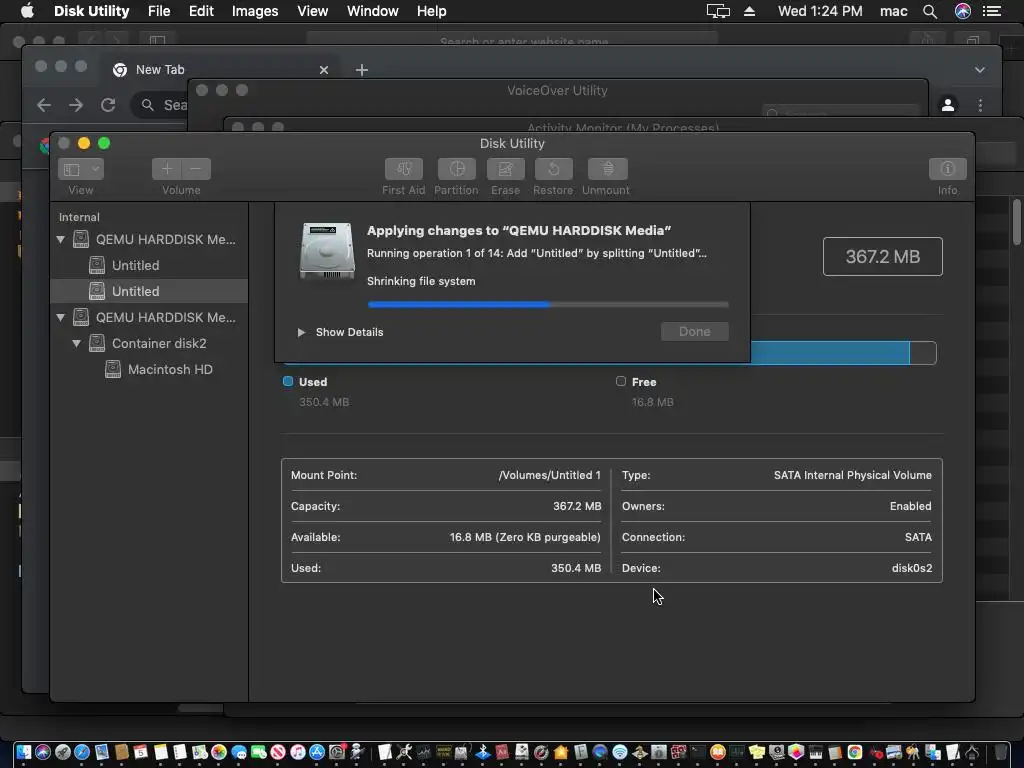Open Photos from the Dock
Viewport: 1024px width, 768px height.
[x=219, y=752]
